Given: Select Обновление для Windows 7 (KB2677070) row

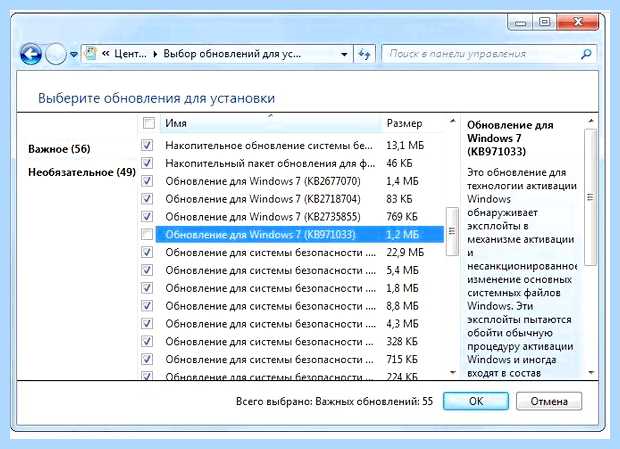Looking at the screenshot, I should click(300, 181).
